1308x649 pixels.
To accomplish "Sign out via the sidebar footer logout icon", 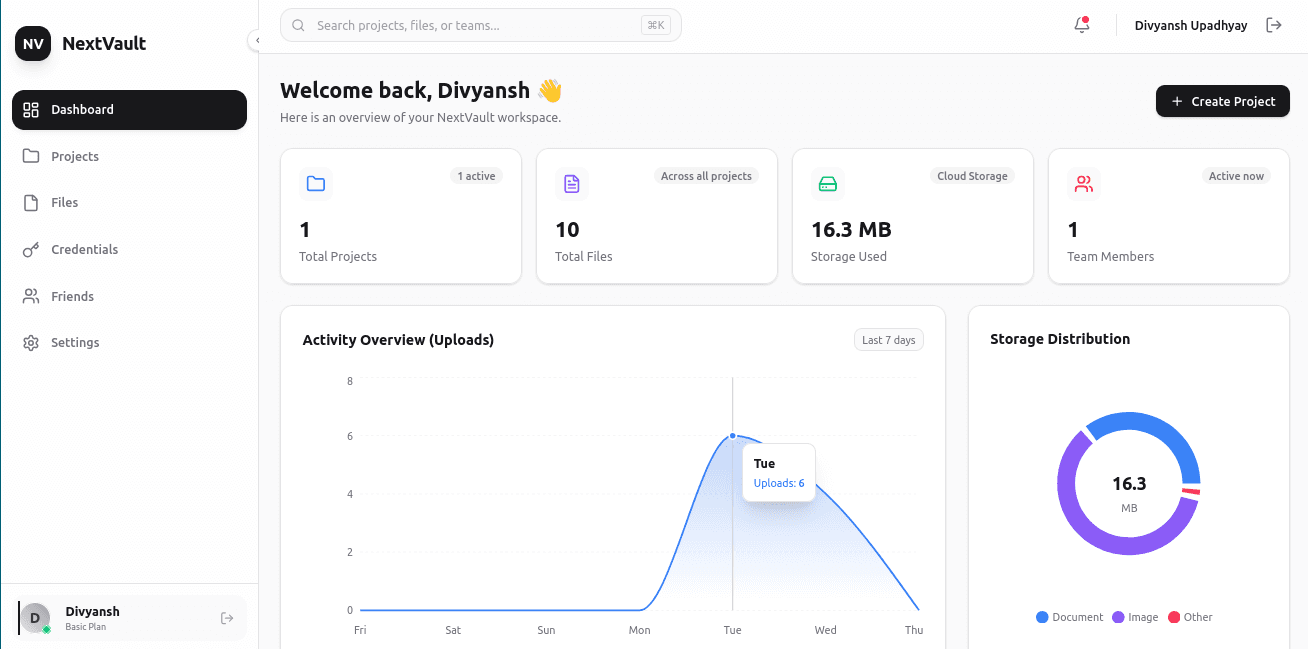I will 227,618.
